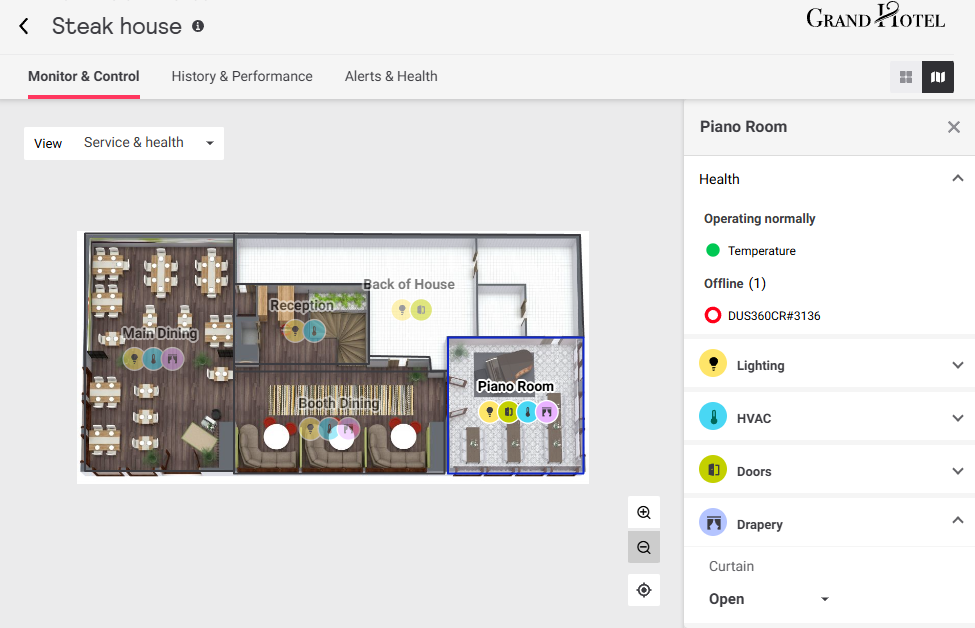
Task: Open the Steak house info icon
Action: [x=197, y=26]
